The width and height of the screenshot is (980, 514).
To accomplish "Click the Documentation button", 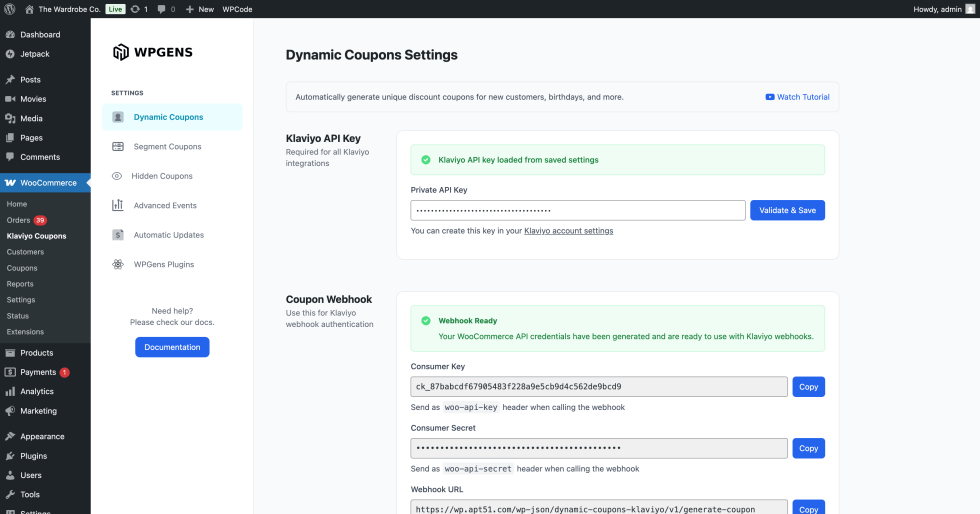I will point(172,347).
